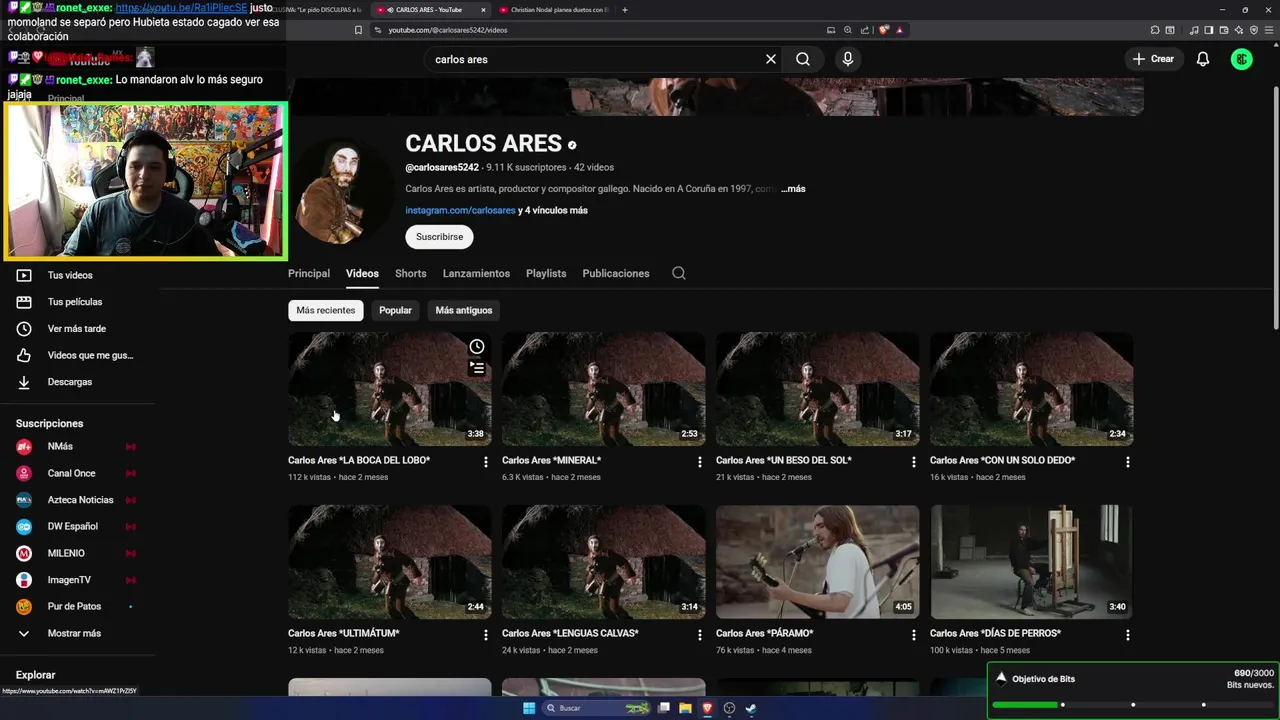Open Pur de Patos subscription channel
This screenshot has height=720, width=1280.
pyautogui.click(x=74, y=606)
